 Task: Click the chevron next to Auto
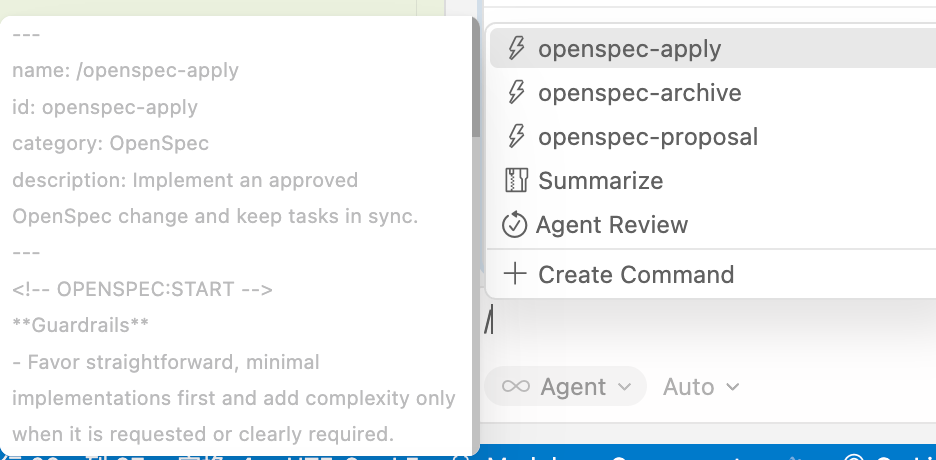(x=733, y=387)
